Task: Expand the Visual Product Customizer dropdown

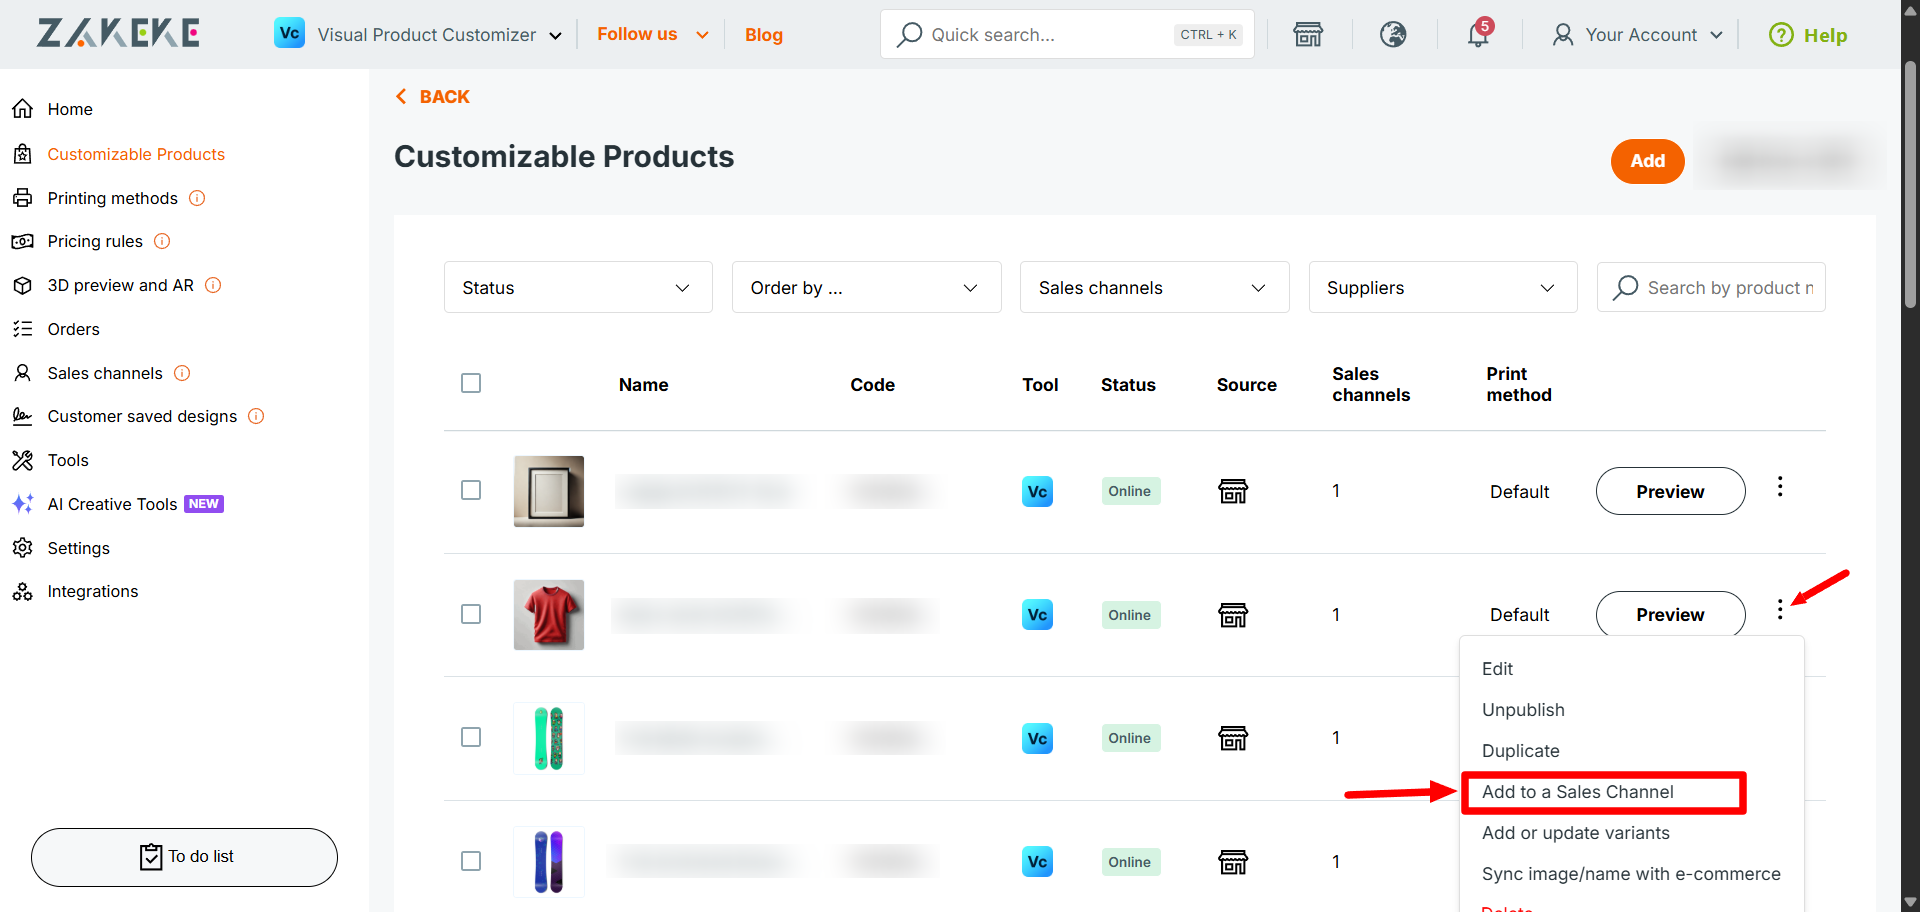Action: [x=555, y=36]
